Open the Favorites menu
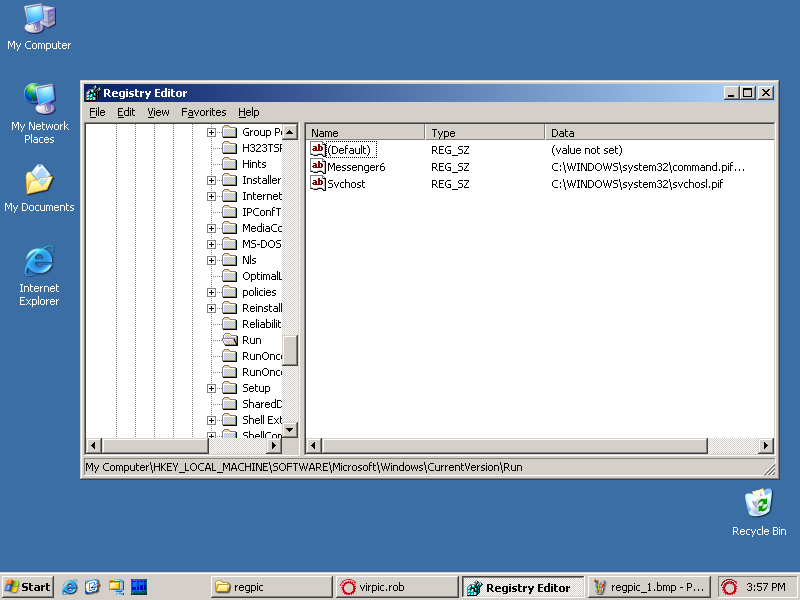The height and width of the screenshot is (600, 800). pyautogui.click(x=204, y=112)
